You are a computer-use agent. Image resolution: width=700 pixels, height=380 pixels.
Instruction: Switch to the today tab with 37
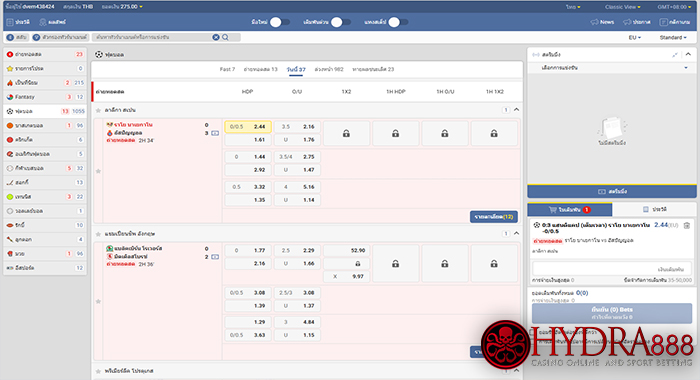pyautogui.click(x=296, y=69)
